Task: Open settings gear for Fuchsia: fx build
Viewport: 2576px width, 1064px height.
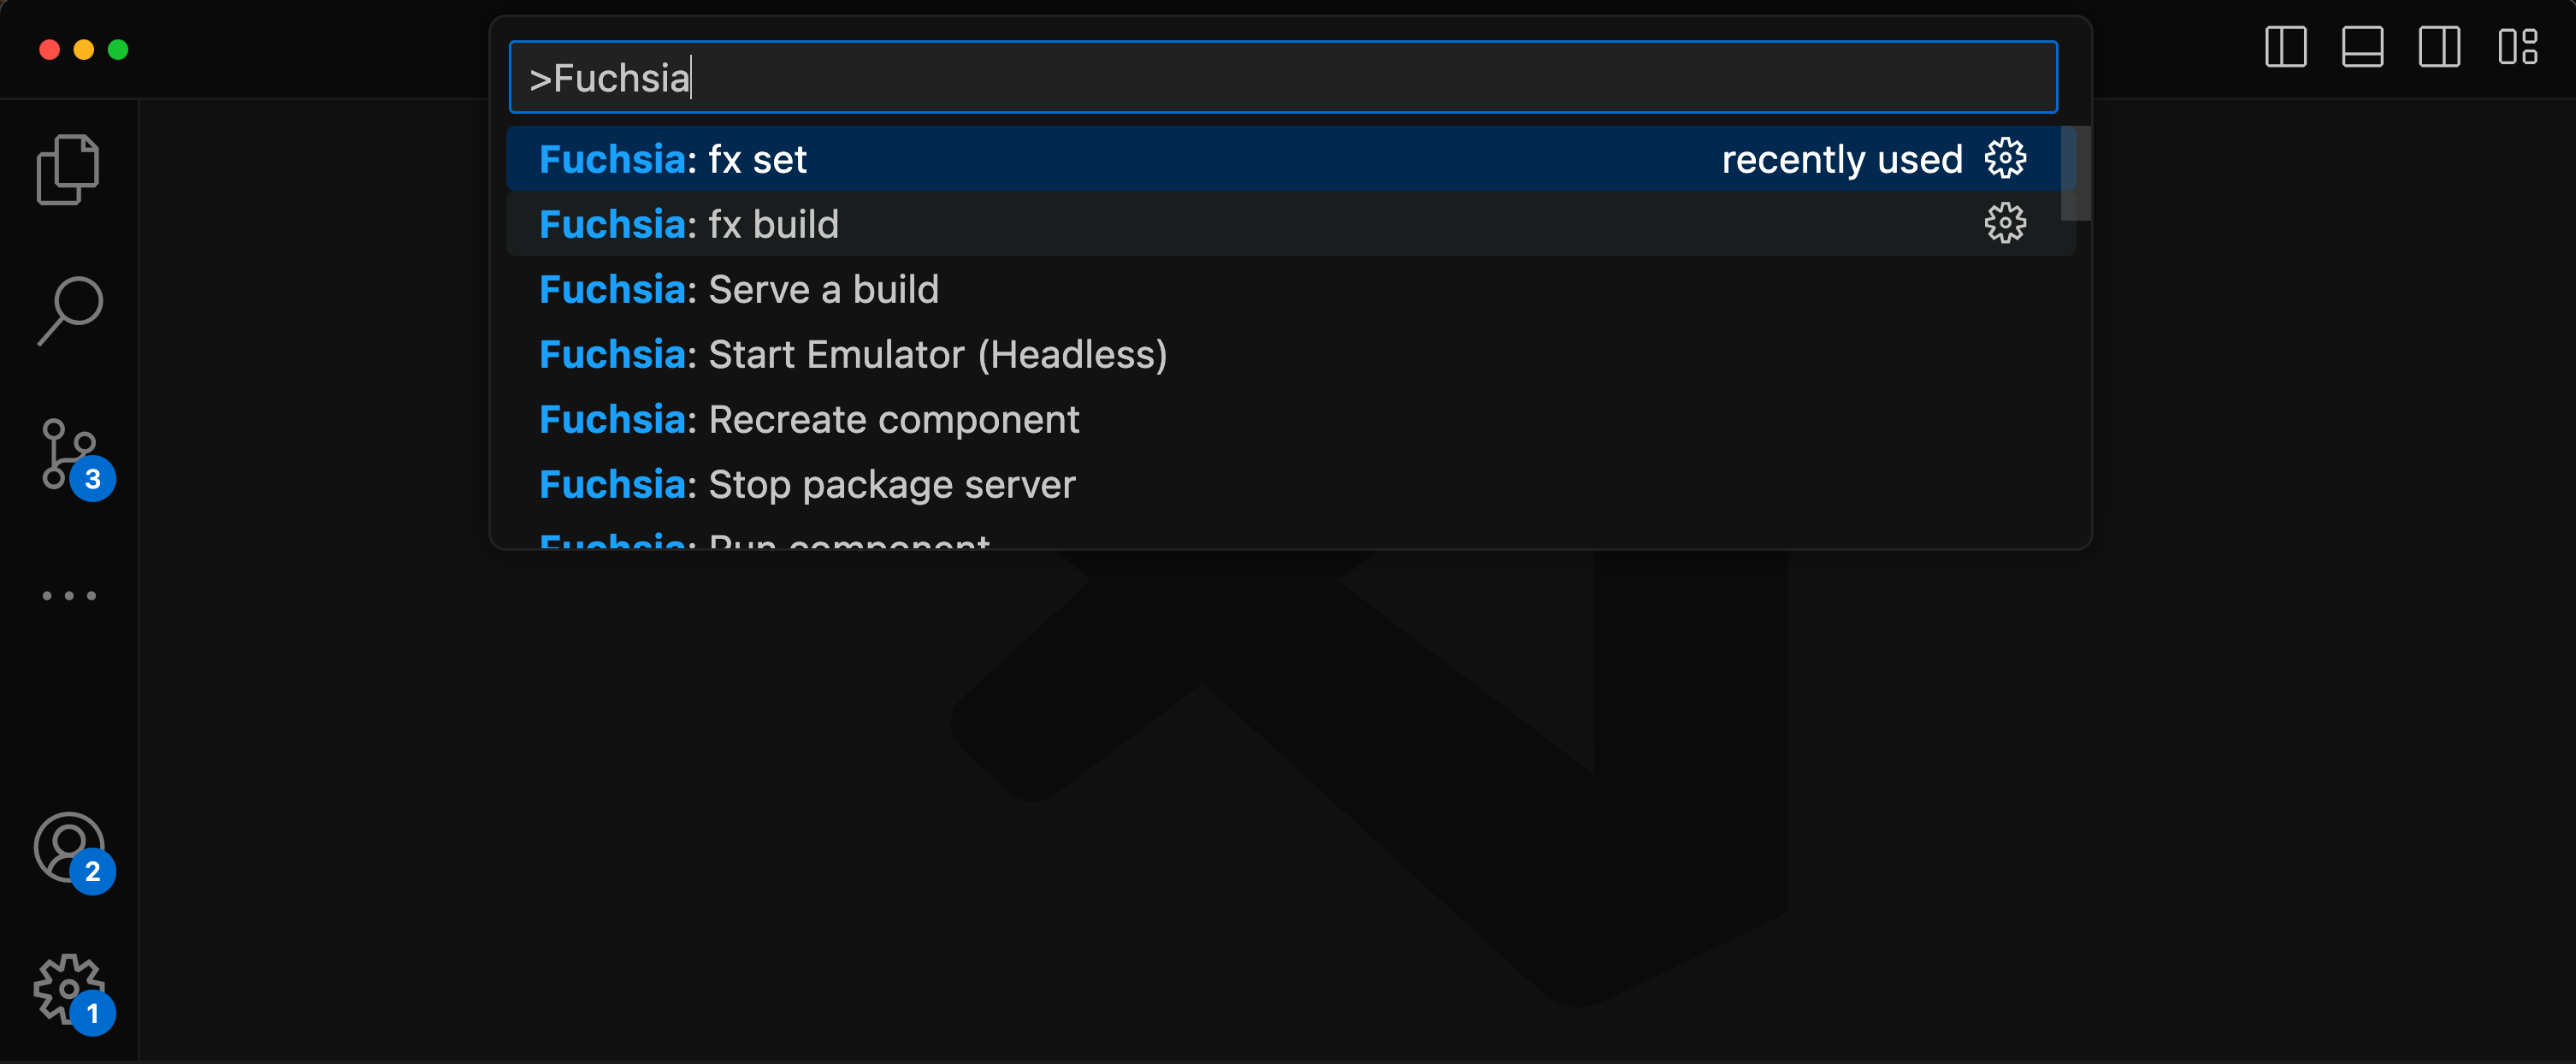Action: click(2006, 223)
